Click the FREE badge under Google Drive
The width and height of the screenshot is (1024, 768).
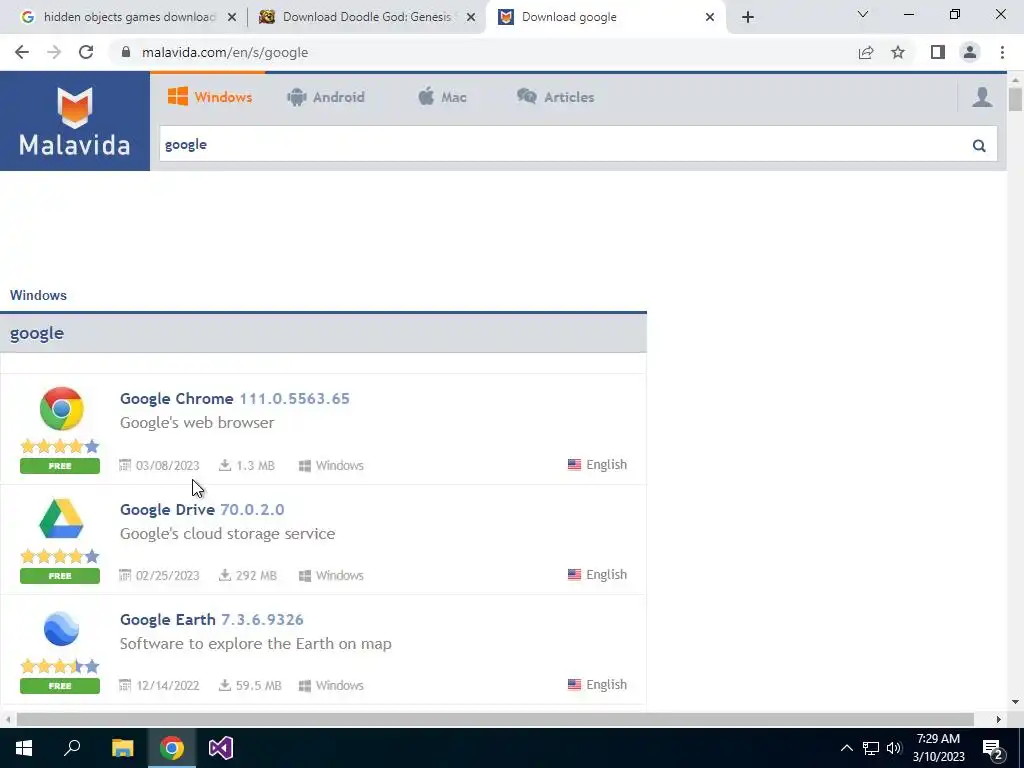coord(60,575)
